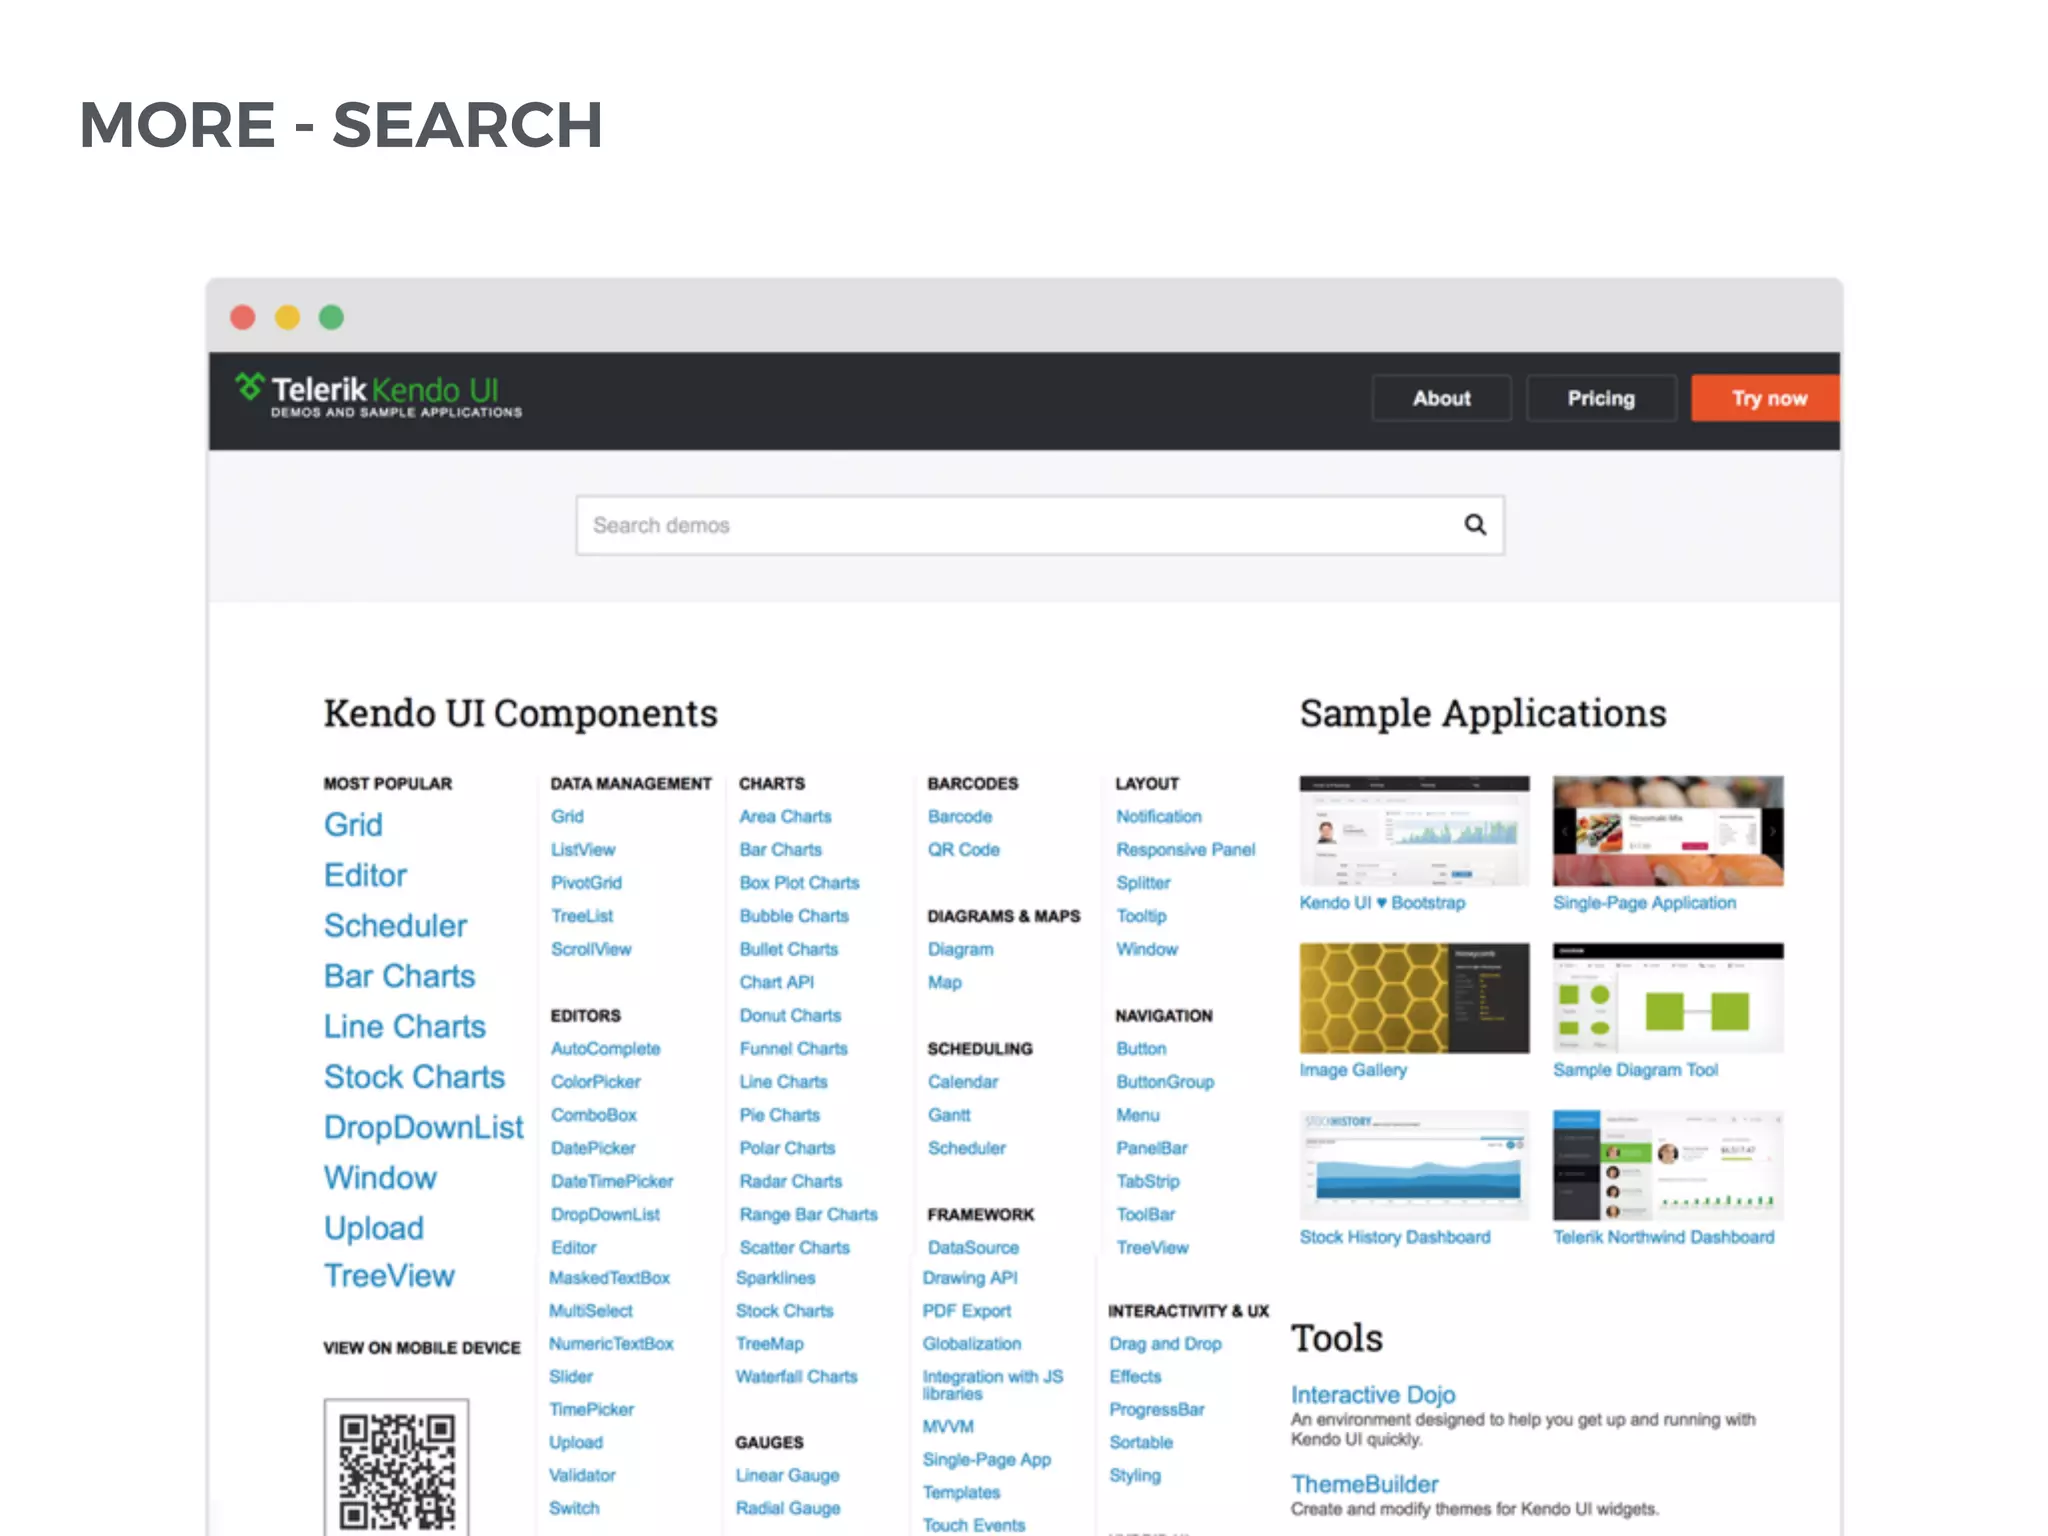
Task: Open the TabStrip link
Action: [x=1148, y=1181]
